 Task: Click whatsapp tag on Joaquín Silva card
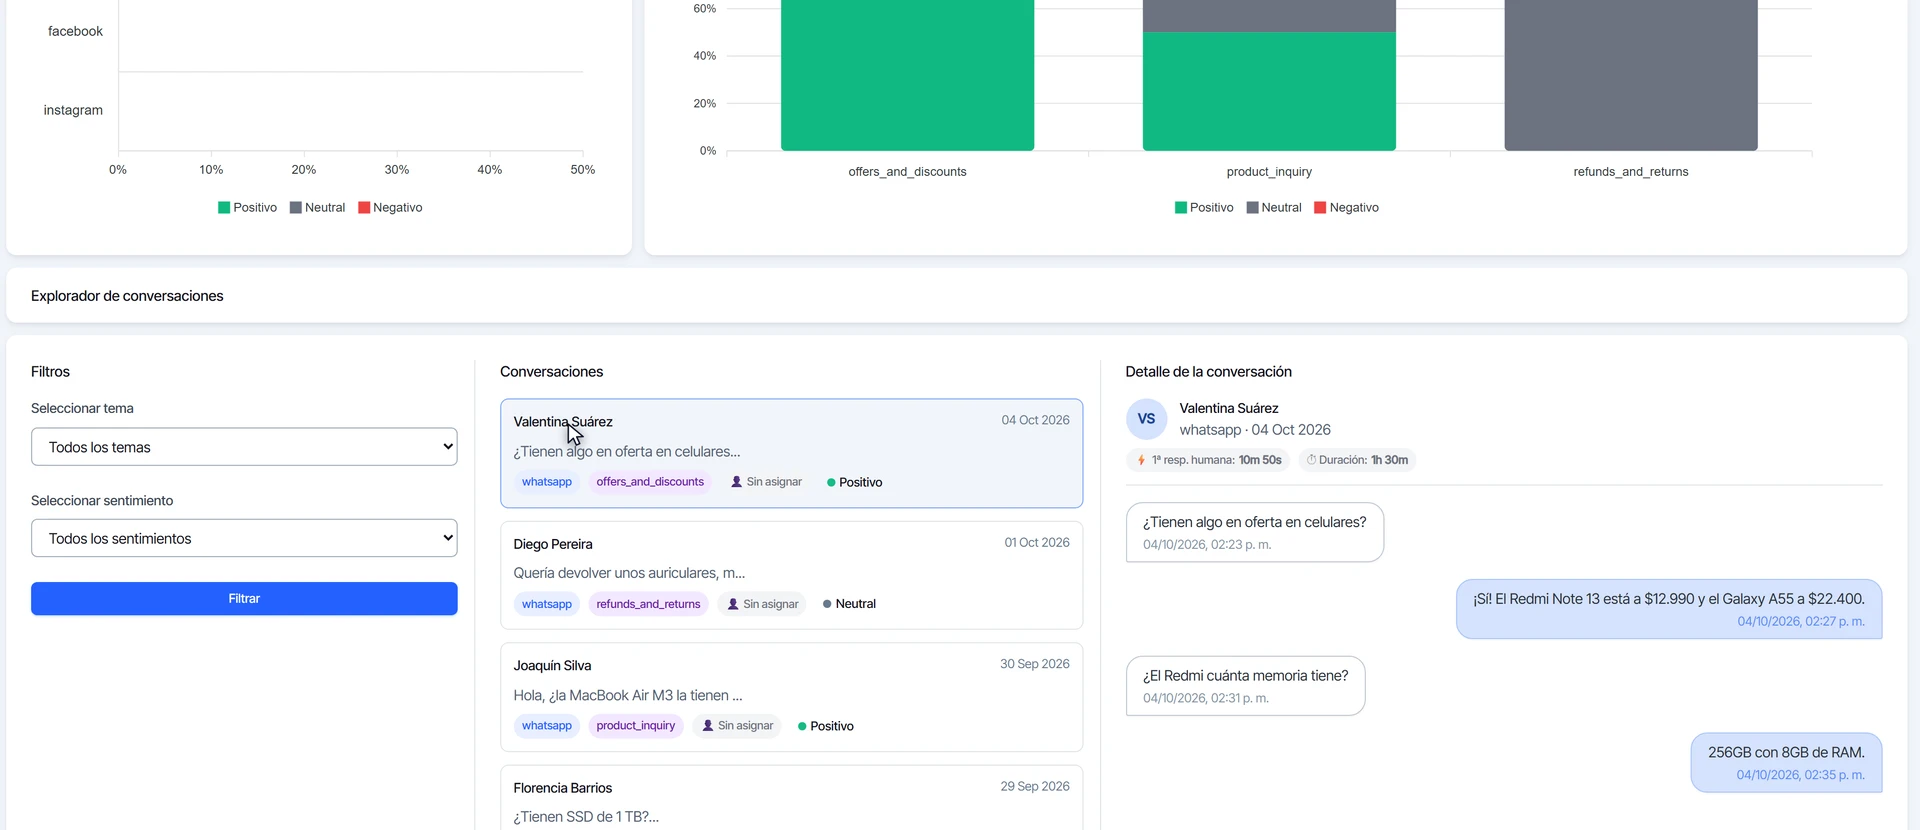[547, 726]
